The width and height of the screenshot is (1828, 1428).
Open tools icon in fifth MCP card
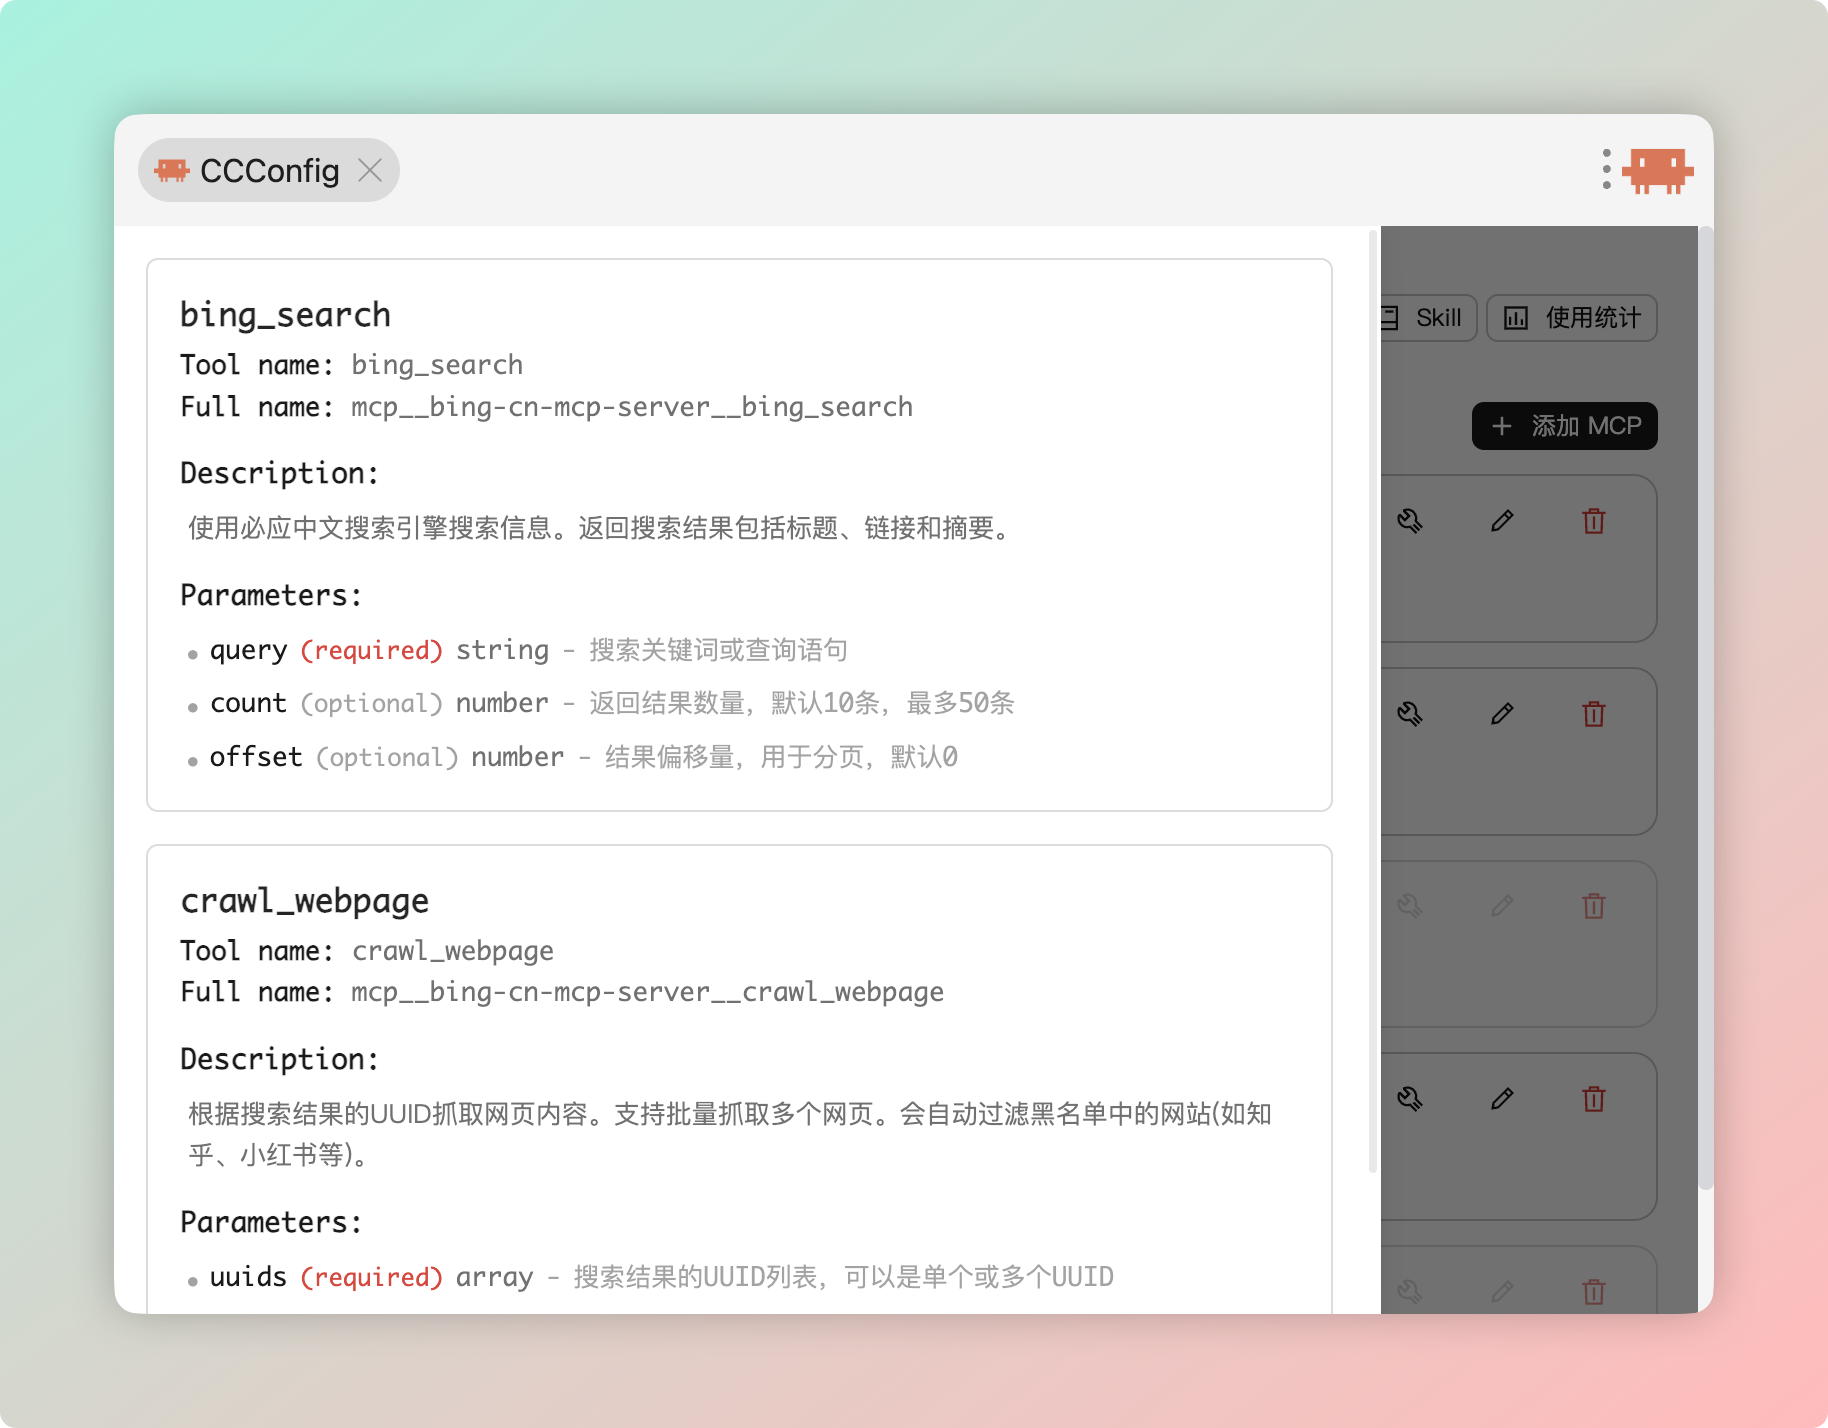point(1410,1292)
